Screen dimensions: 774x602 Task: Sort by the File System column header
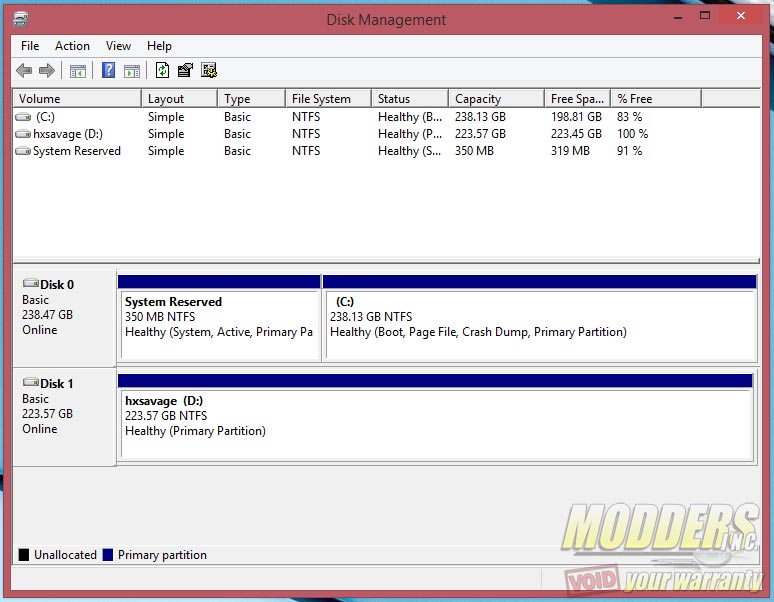[328, 99]
